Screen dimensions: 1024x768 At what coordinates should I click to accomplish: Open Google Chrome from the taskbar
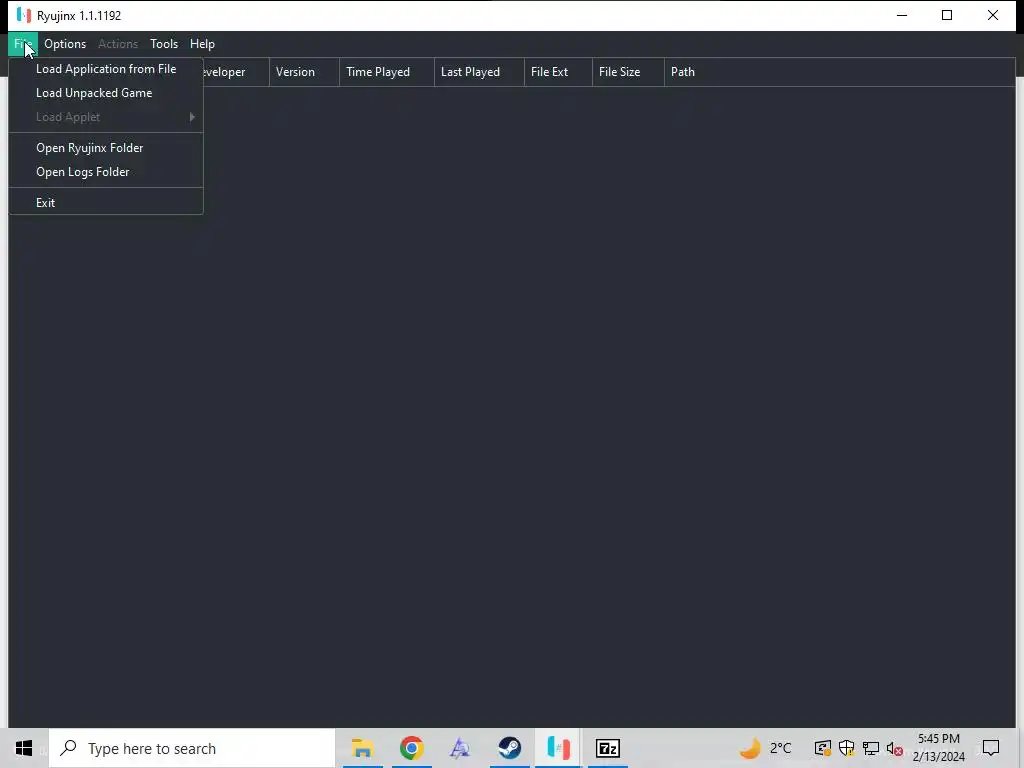tap(411, 748)
